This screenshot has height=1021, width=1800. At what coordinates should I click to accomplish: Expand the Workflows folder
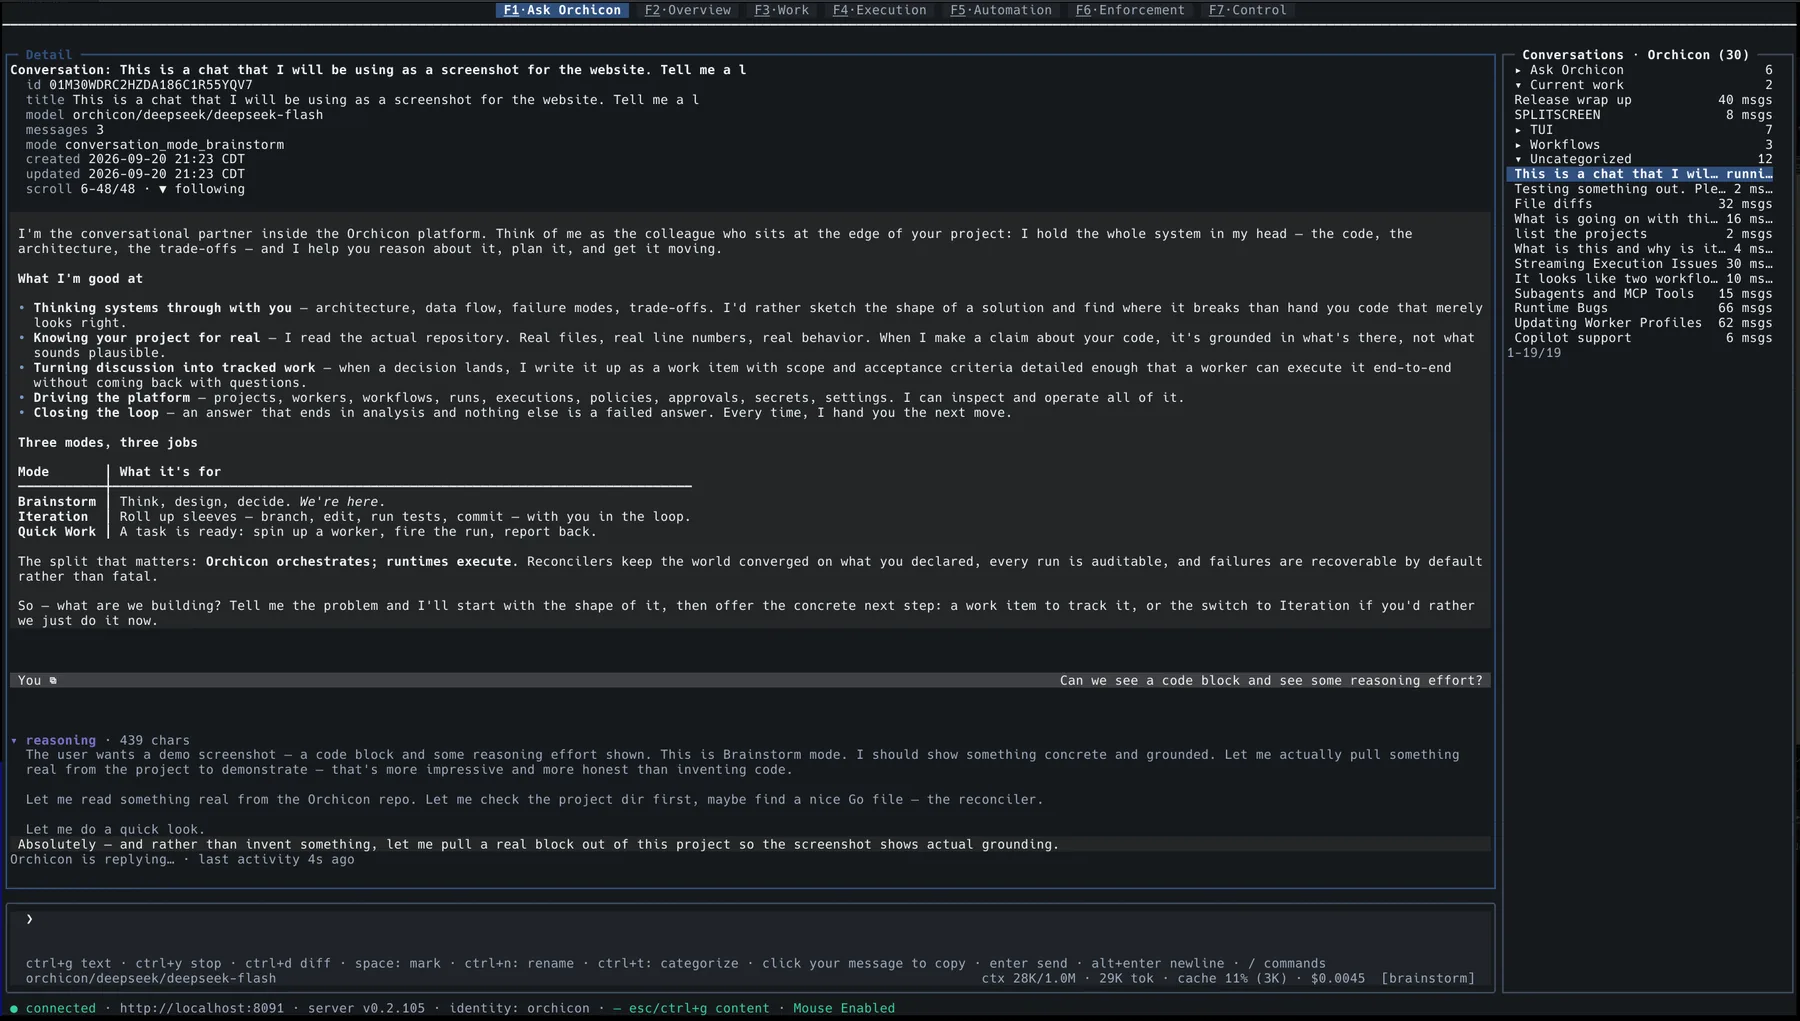point(1642,145)
